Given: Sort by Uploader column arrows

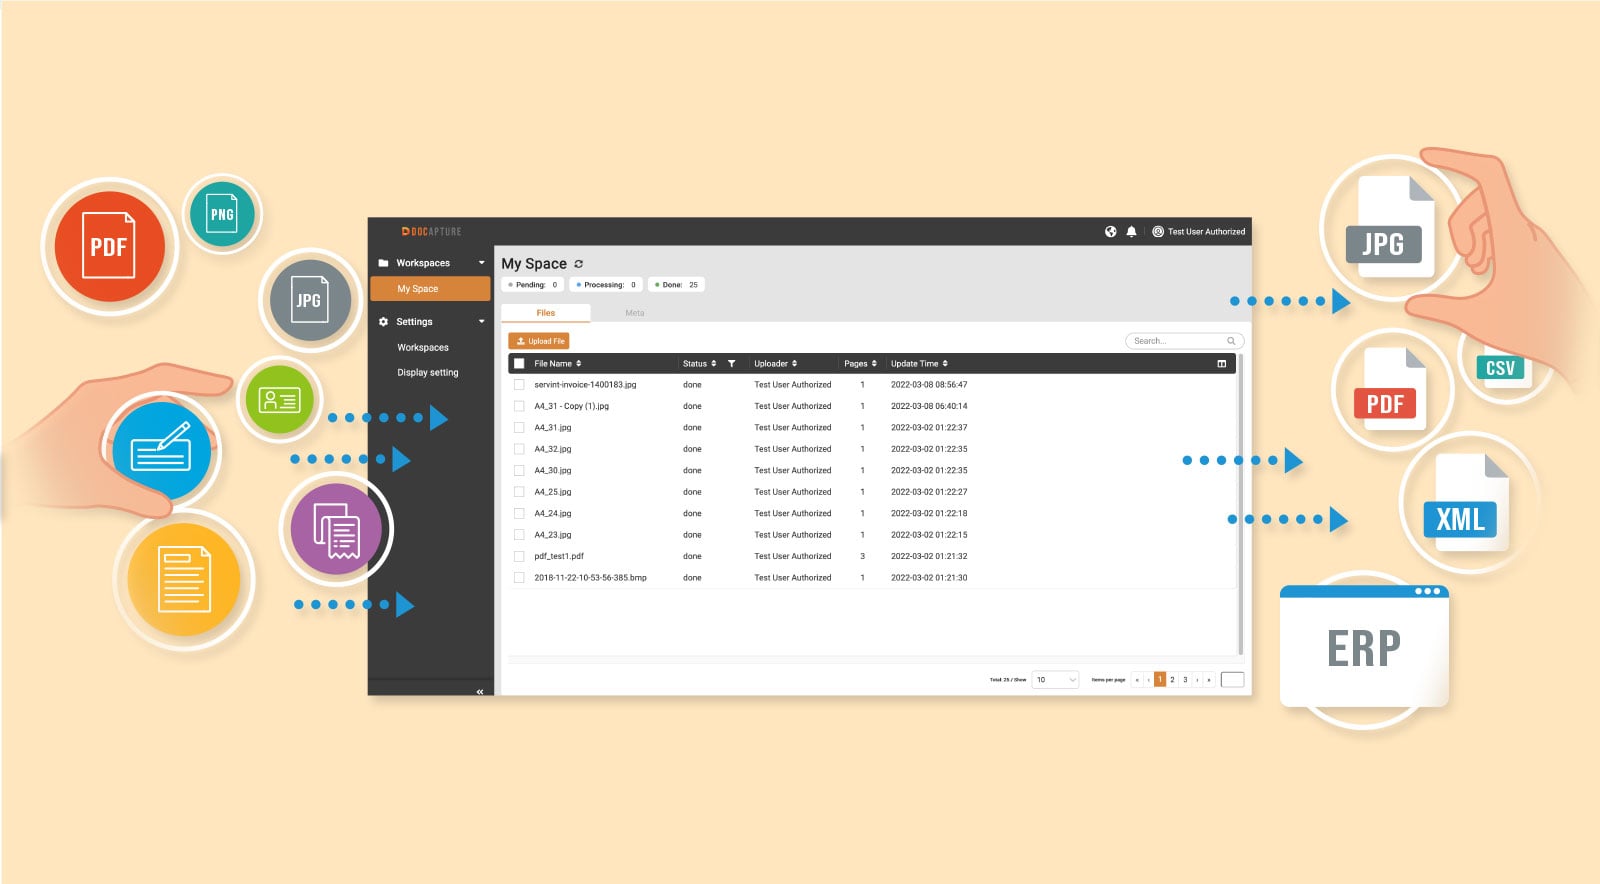Looking at the screenshot, I should (x=794, y=364).
